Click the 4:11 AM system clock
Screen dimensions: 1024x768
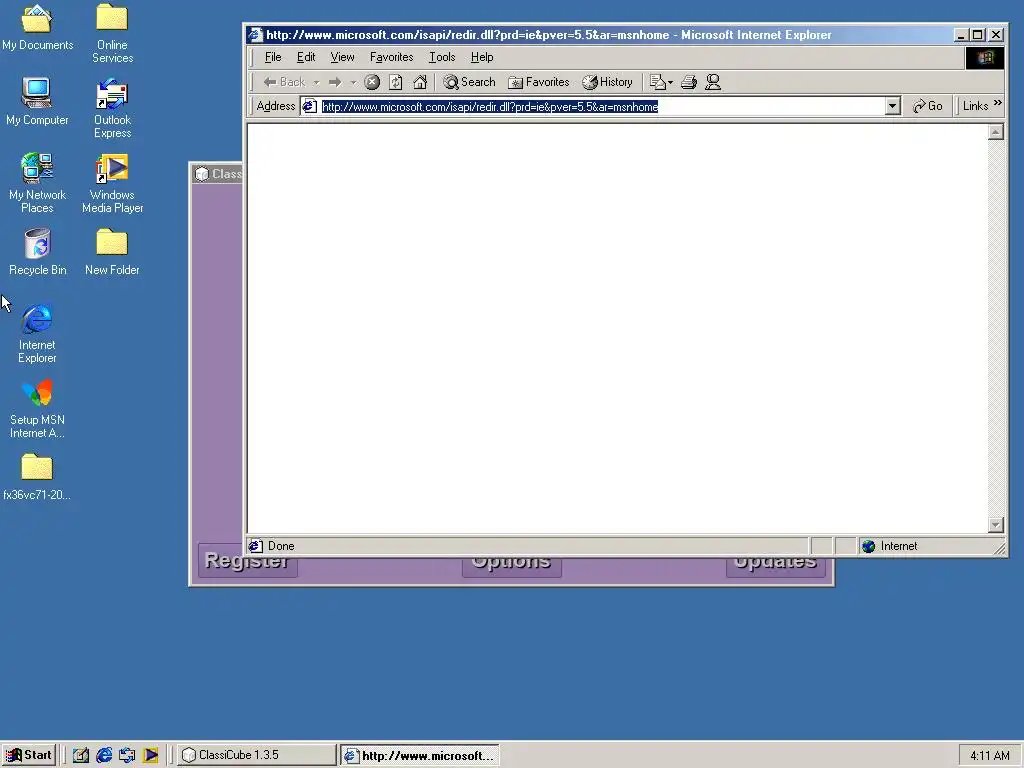click(x=989, y=756)
